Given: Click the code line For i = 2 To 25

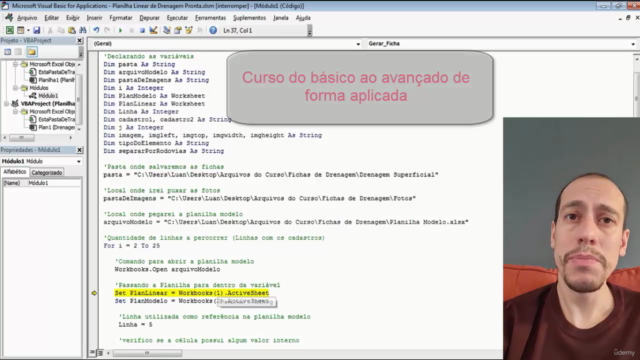Looking at the screenshot, I should pos(131,246).
